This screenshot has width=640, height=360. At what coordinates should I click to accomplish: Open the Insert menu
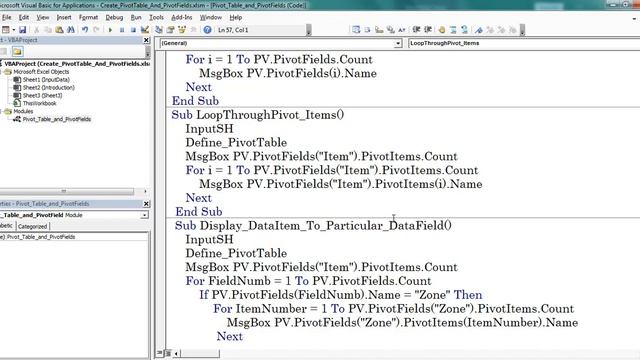tap(64, 18)
